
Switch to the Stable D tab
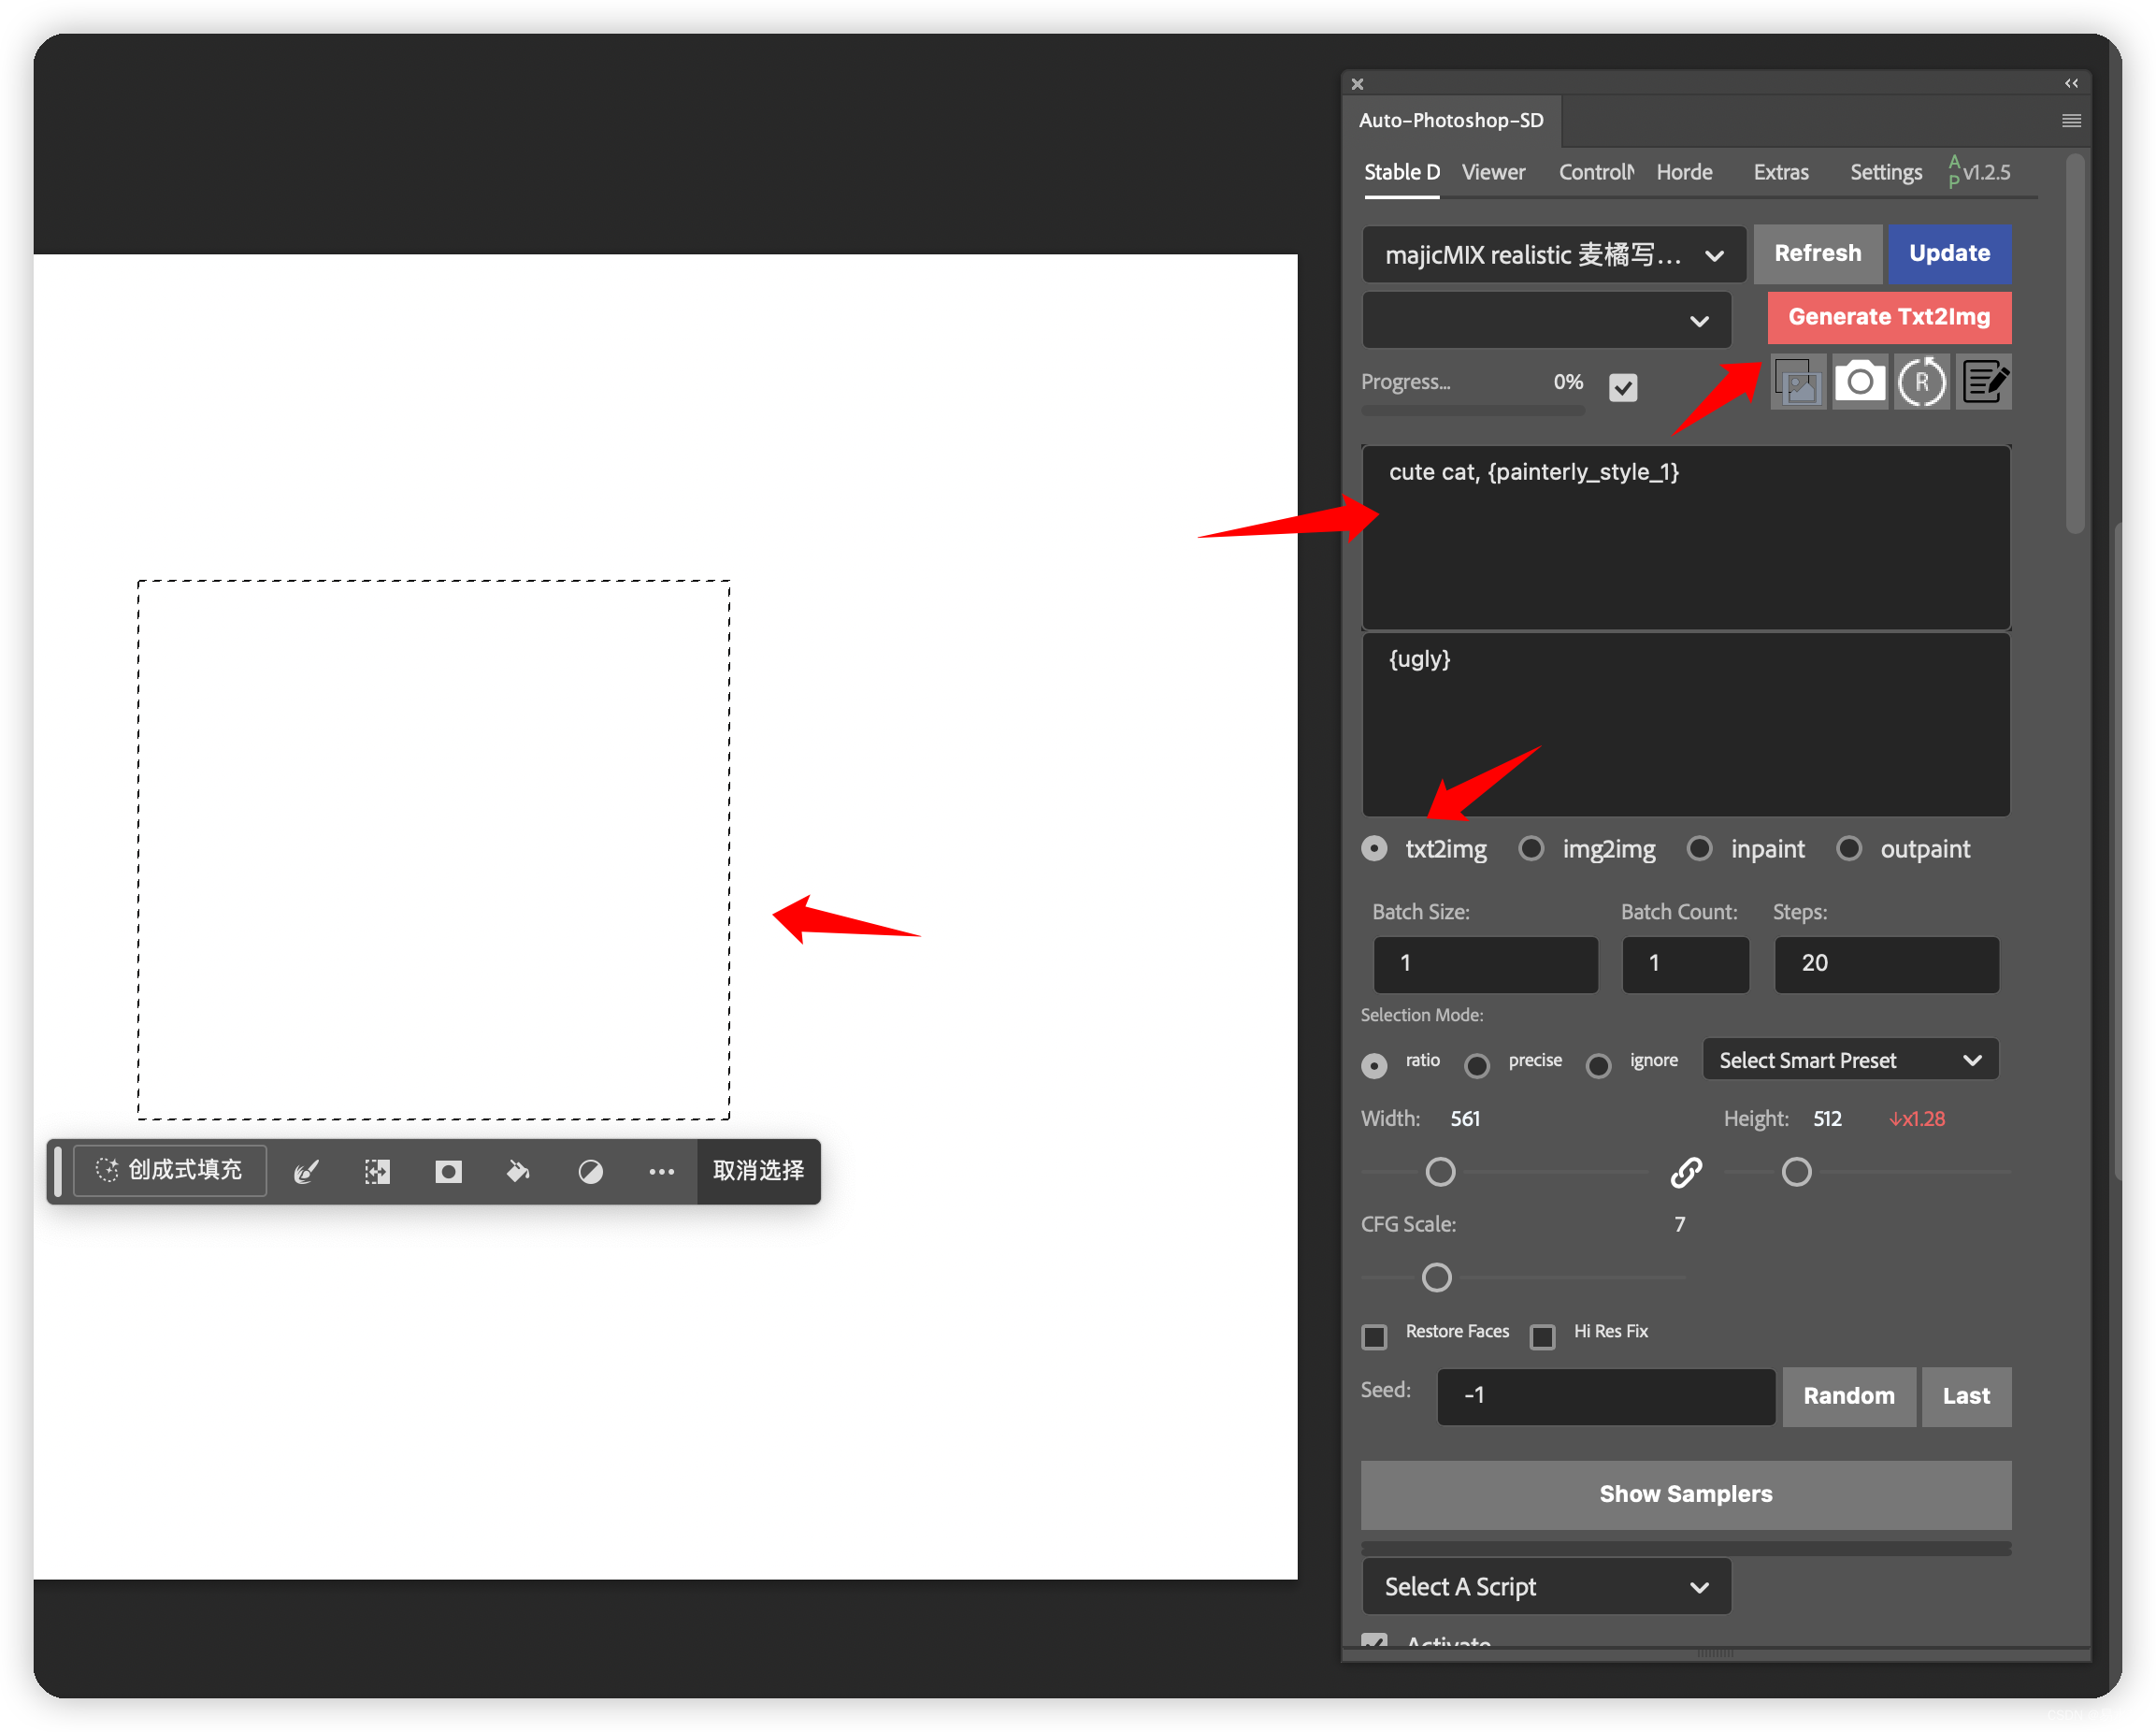coord(1401,172)
